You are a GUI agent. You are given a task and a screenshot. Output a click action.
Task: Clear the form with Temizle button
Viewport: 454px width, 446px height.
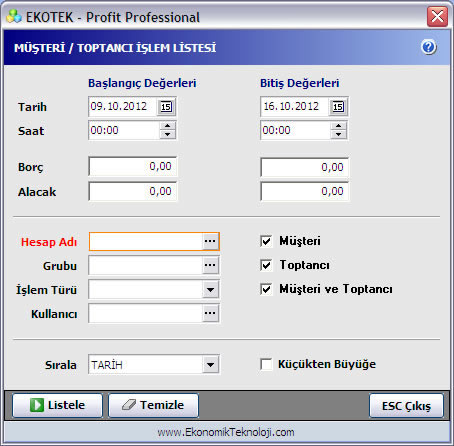pos(153,405)
